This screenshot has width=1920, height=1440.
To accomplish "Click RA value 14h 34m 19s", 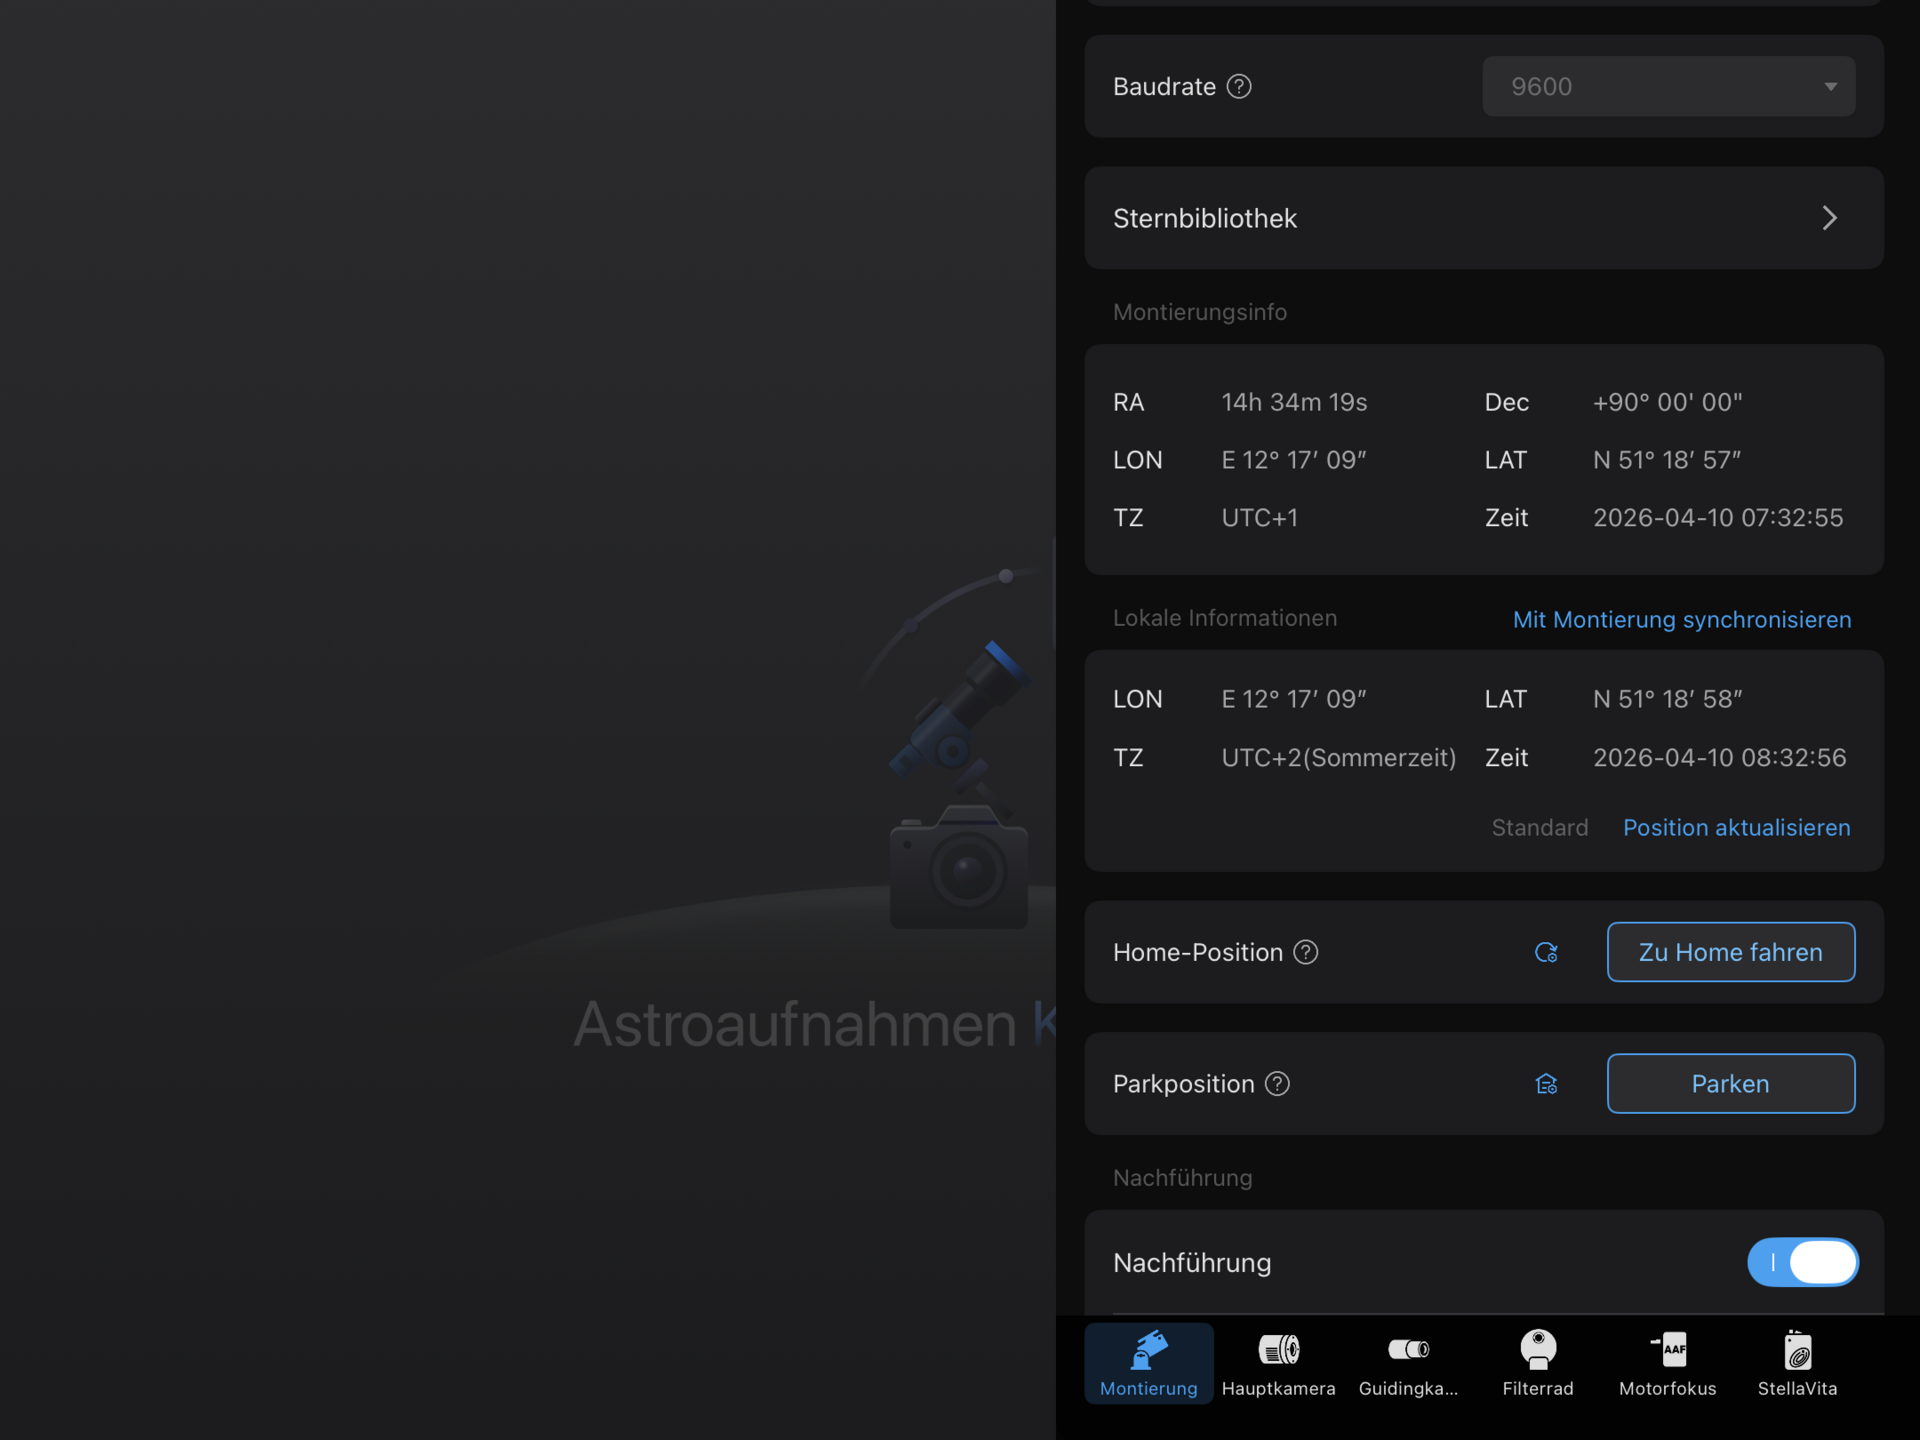I will (1294, 402).
